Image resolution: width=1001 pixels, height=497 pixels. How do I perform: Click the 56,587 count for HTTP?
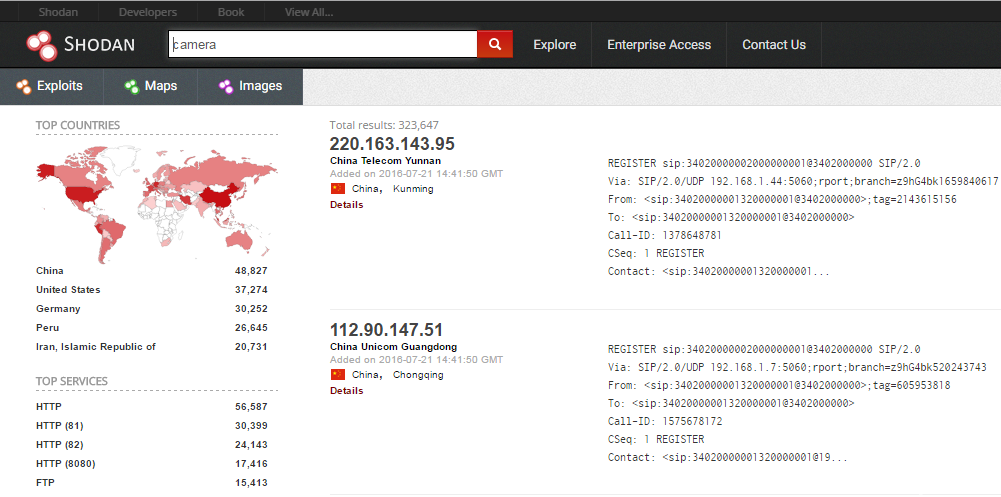point(251,406)
